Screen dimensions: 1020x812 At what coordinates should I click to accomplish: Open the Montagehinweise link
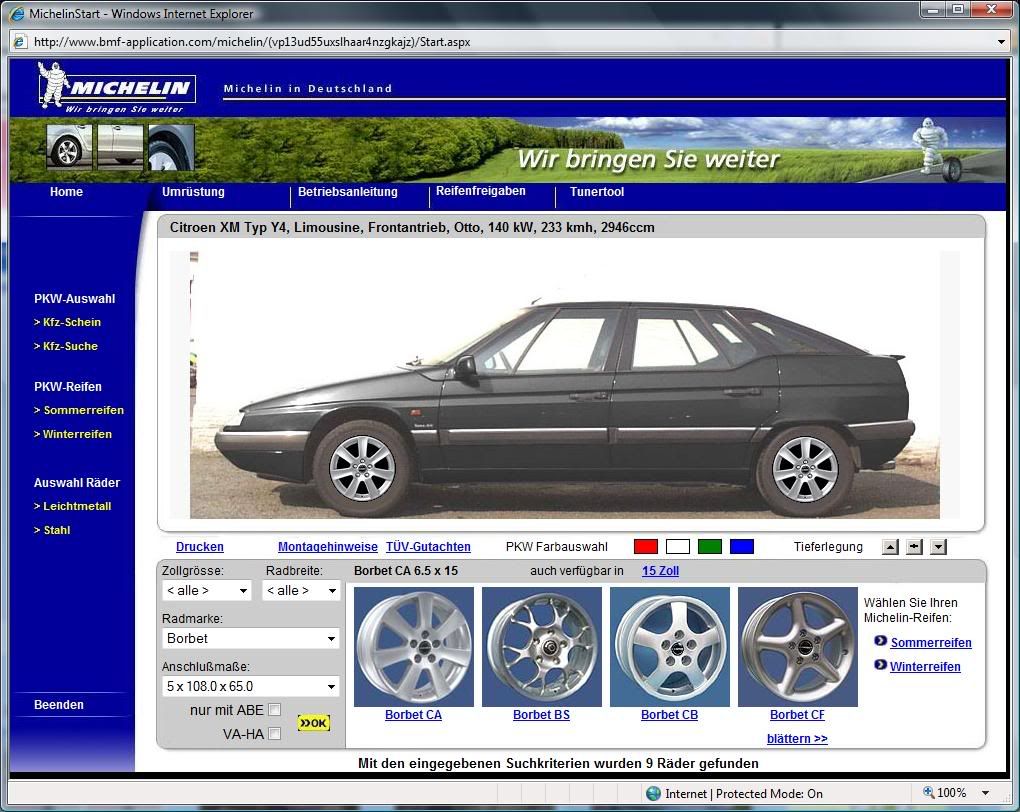(x=328, y=547)
